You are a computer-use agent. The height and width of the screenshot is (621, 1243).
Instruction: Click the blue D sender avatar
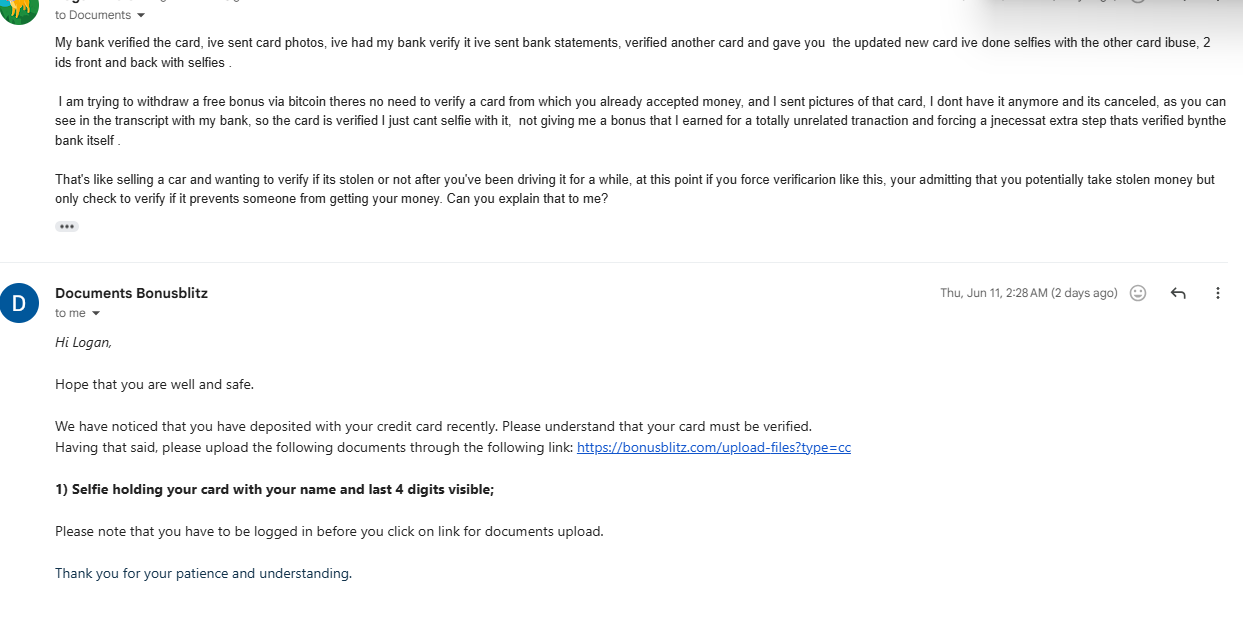pos(19,303)
